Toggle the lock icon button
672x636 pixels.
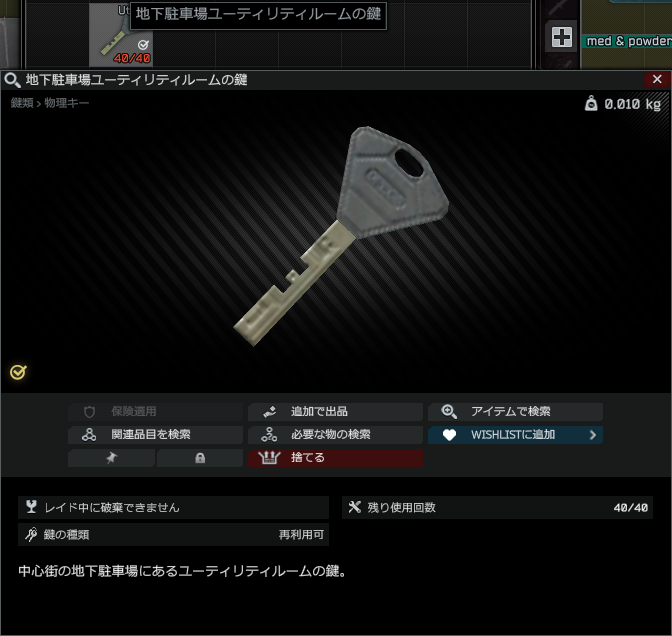(200, 458)
